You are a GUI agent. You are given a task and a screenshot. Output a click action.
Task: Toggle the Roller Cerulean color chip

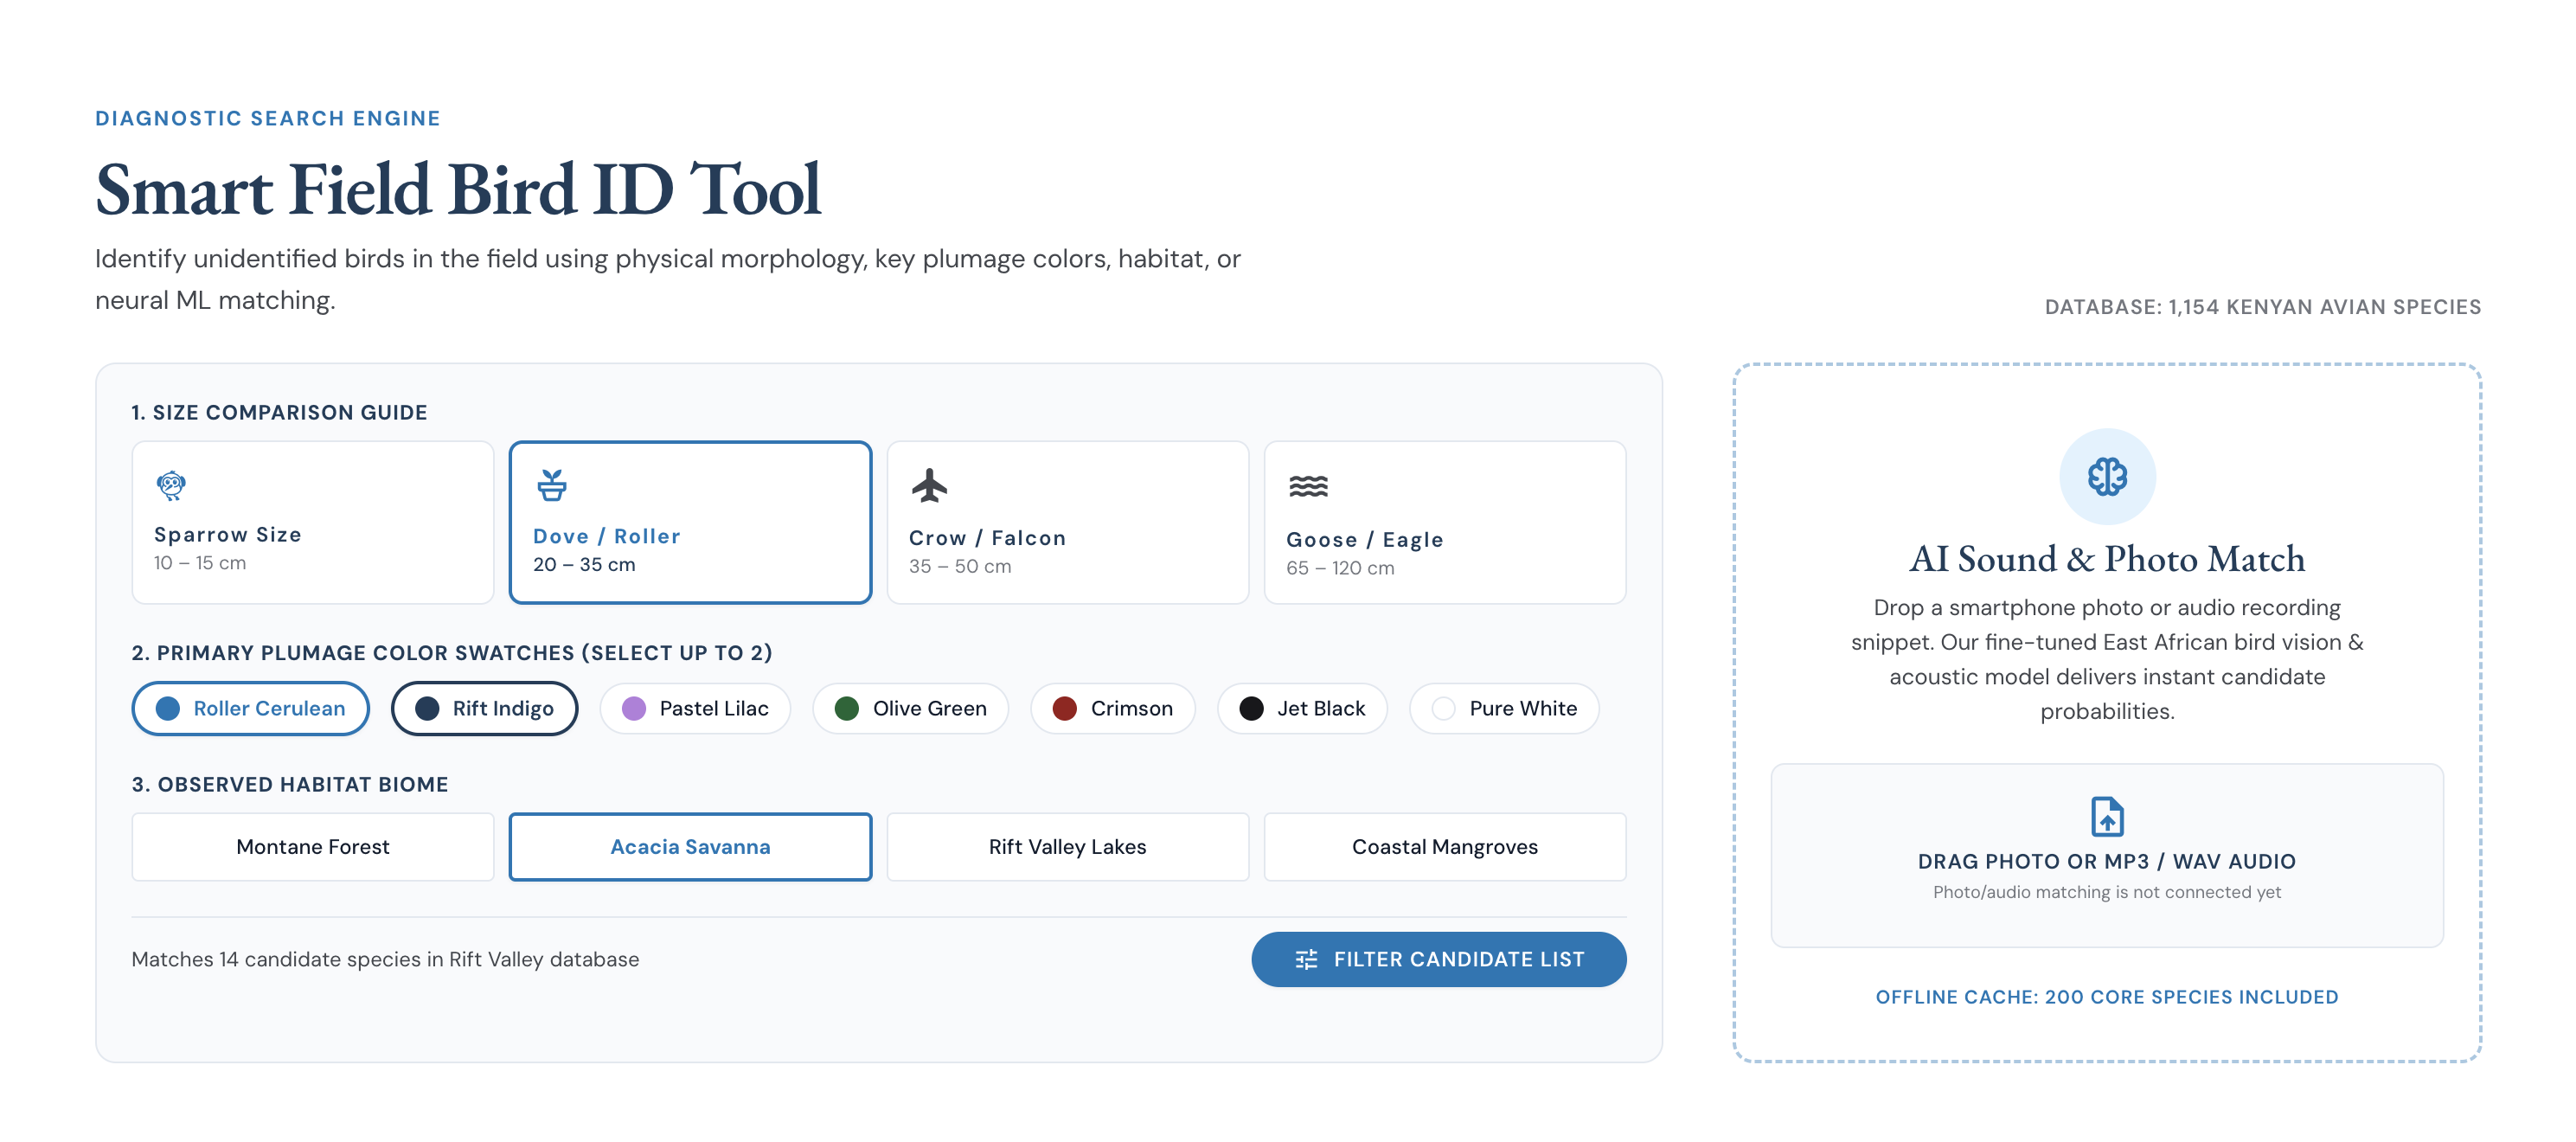251,708
